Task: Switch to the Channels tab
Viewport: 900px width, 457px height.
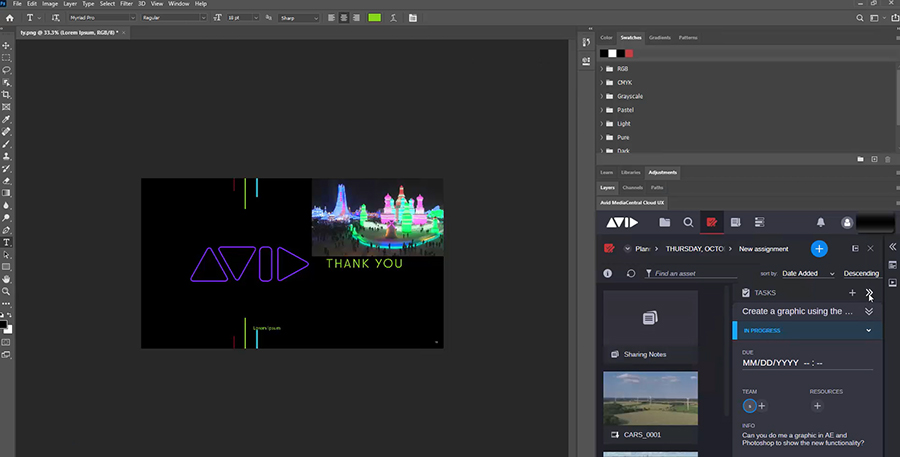Action: 633,187
